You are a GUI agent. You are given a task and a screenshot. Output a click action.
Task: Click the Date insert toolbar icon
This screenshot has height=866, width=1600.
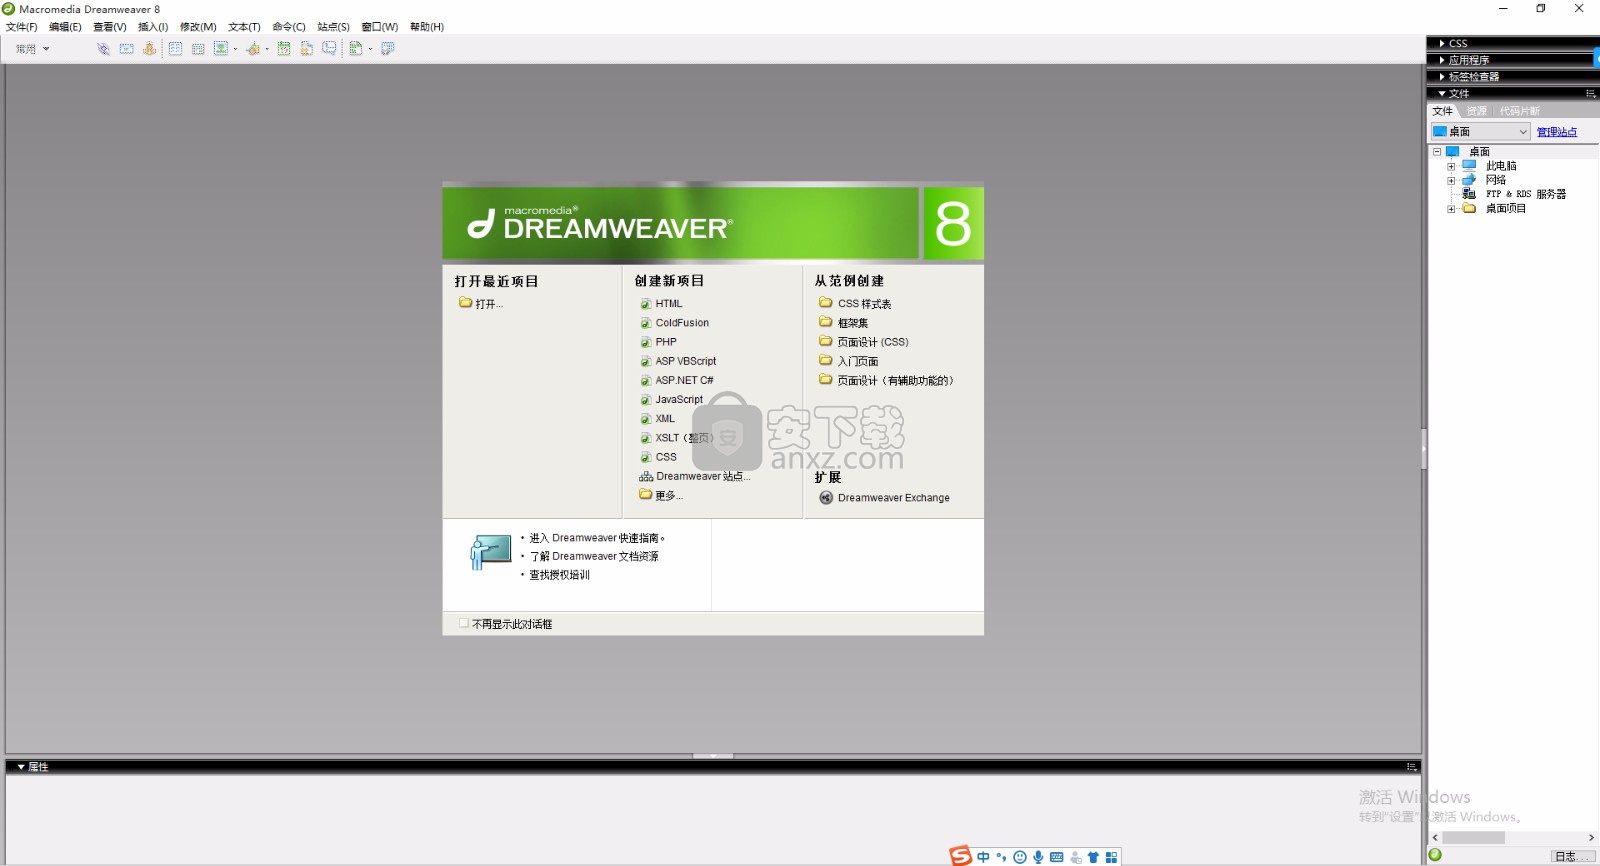tap(284, 49)
